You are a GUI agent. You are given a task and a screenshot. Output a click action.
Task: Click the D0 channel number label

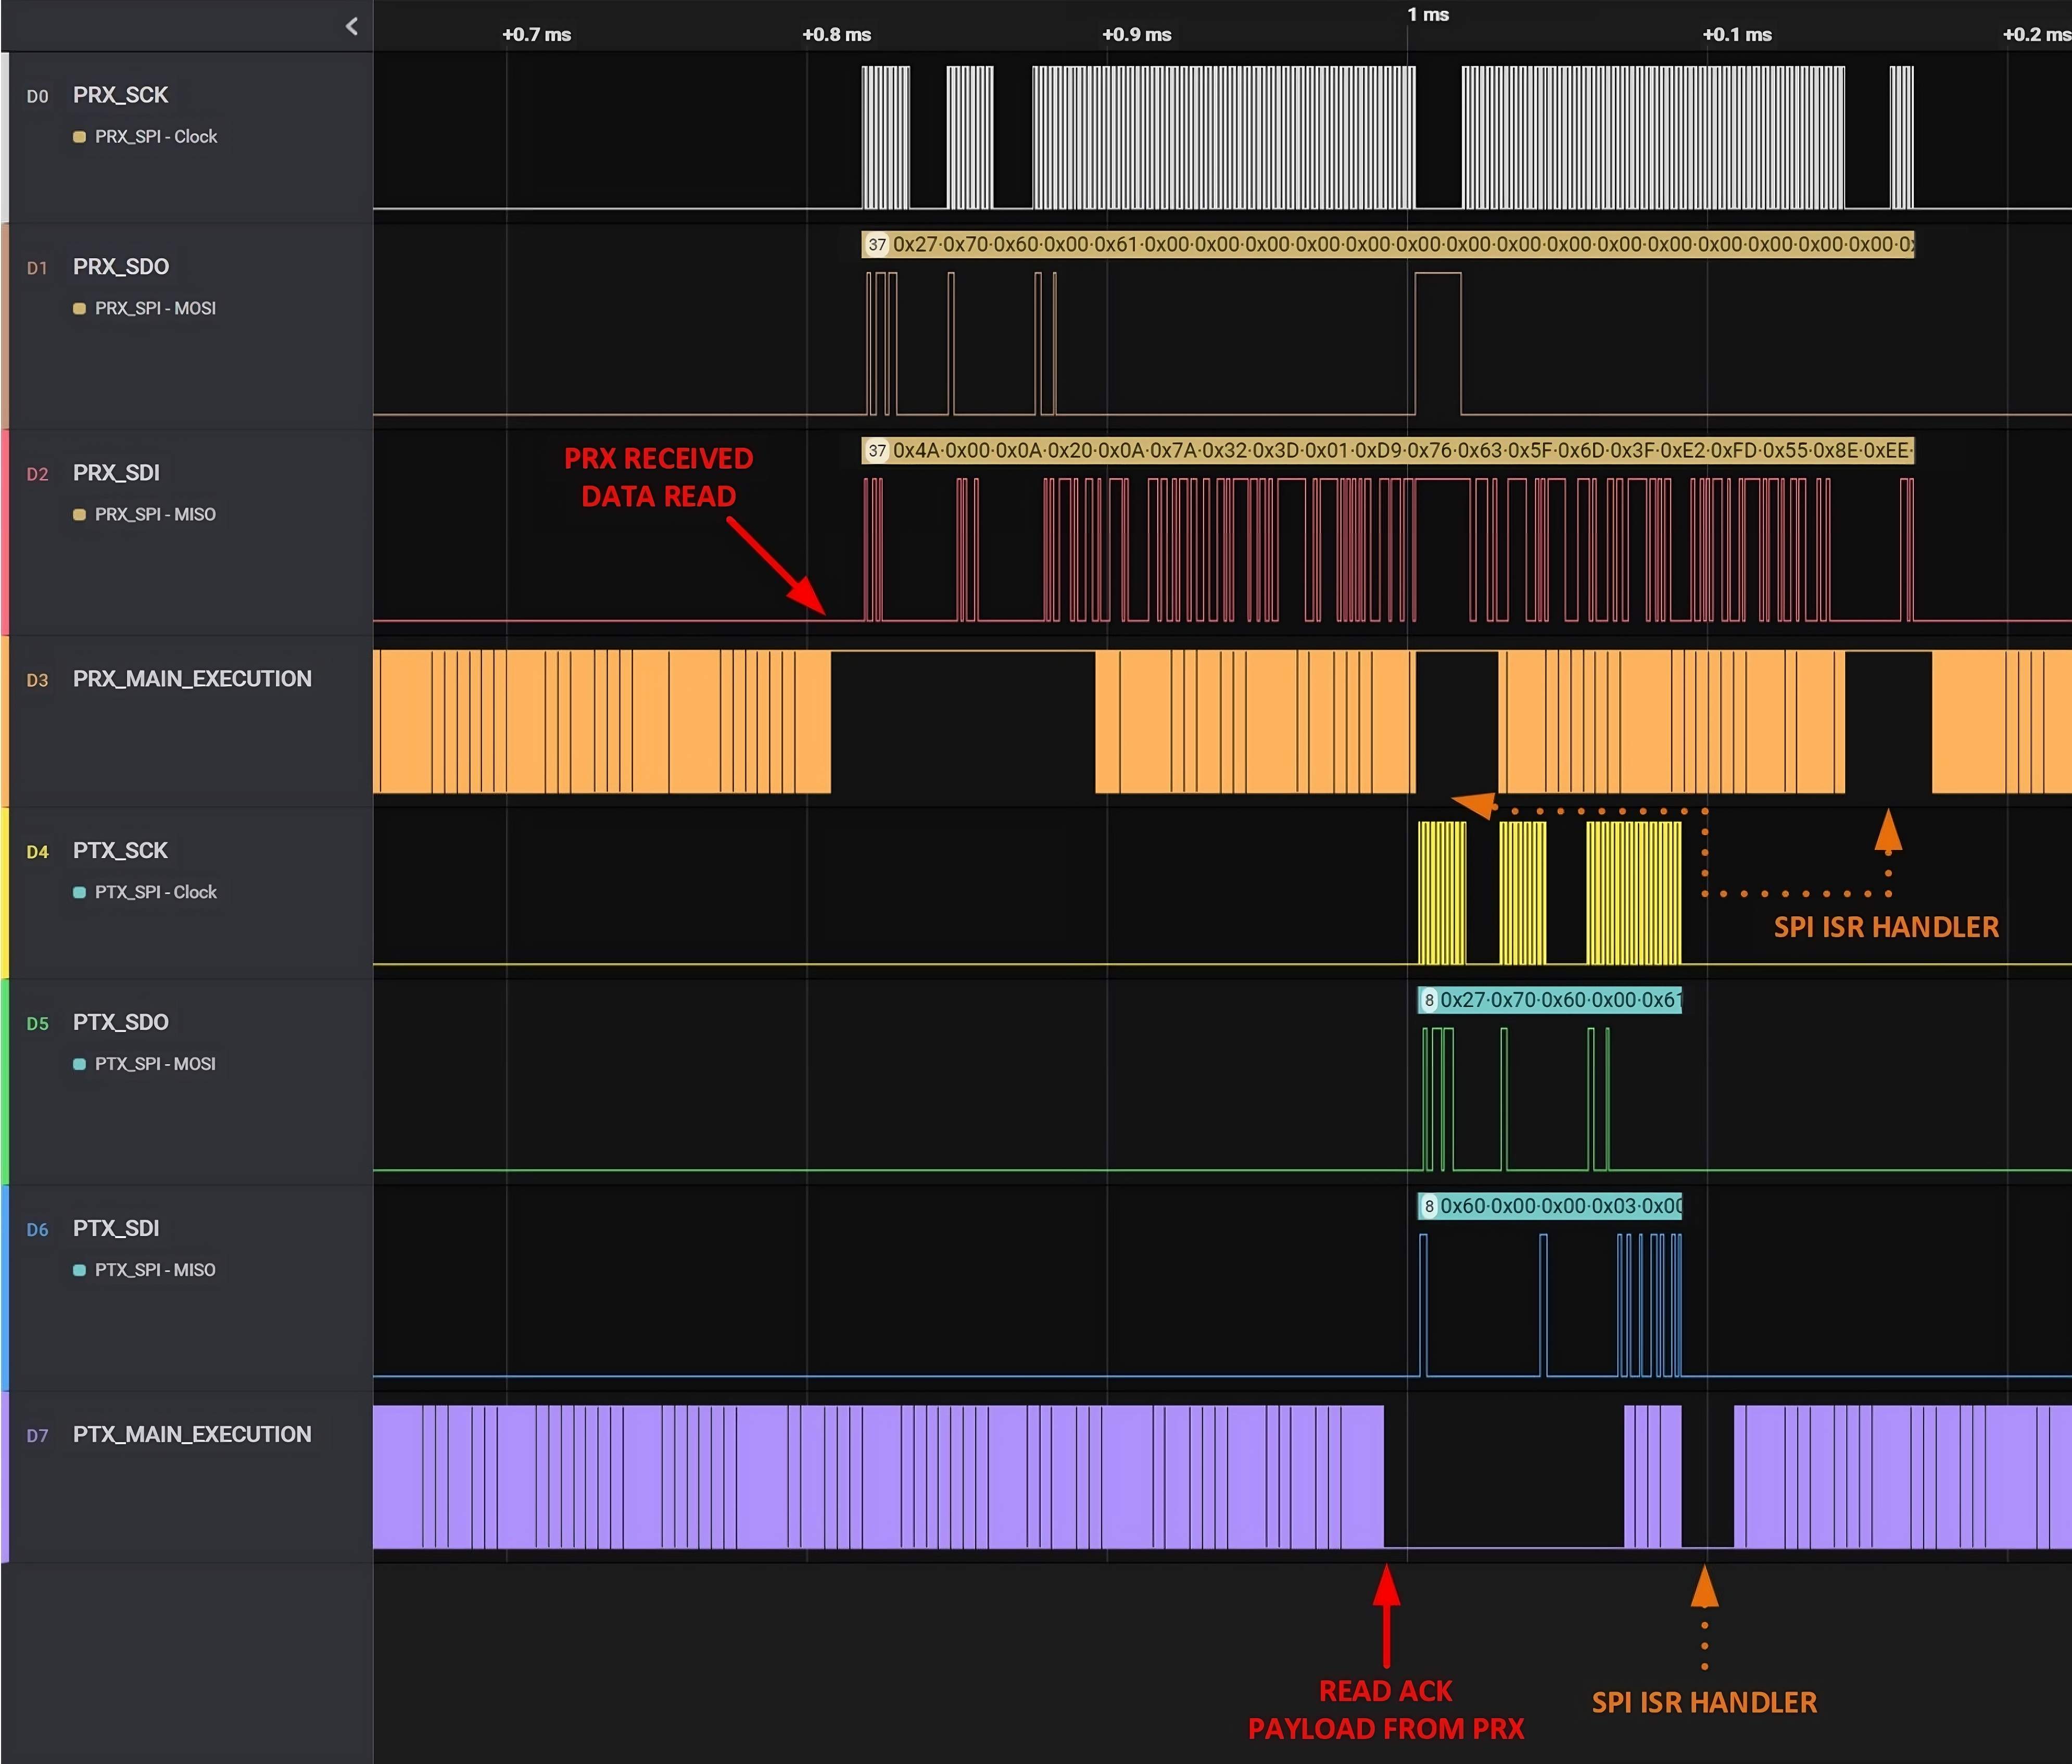(37, 97)
